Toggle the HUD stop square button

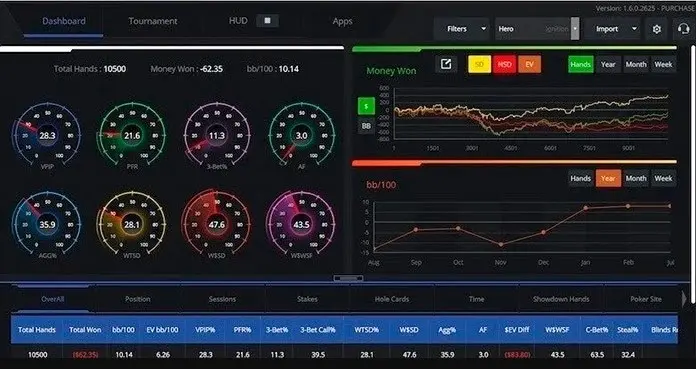[x=267, y=21]
